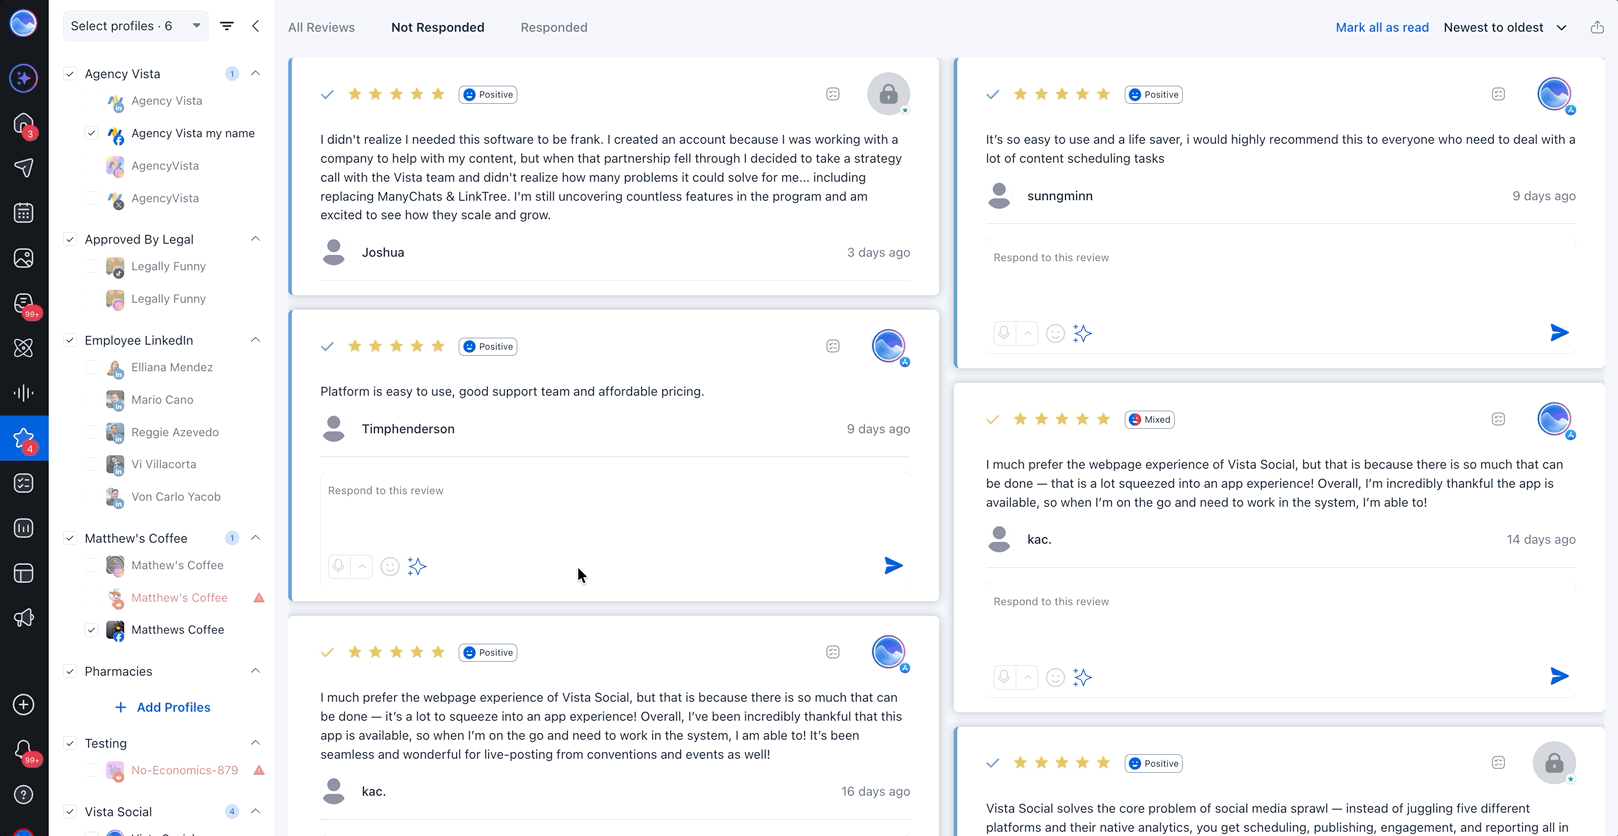
Task: Open the export icon at top right
Action: tap(1597, 27)
